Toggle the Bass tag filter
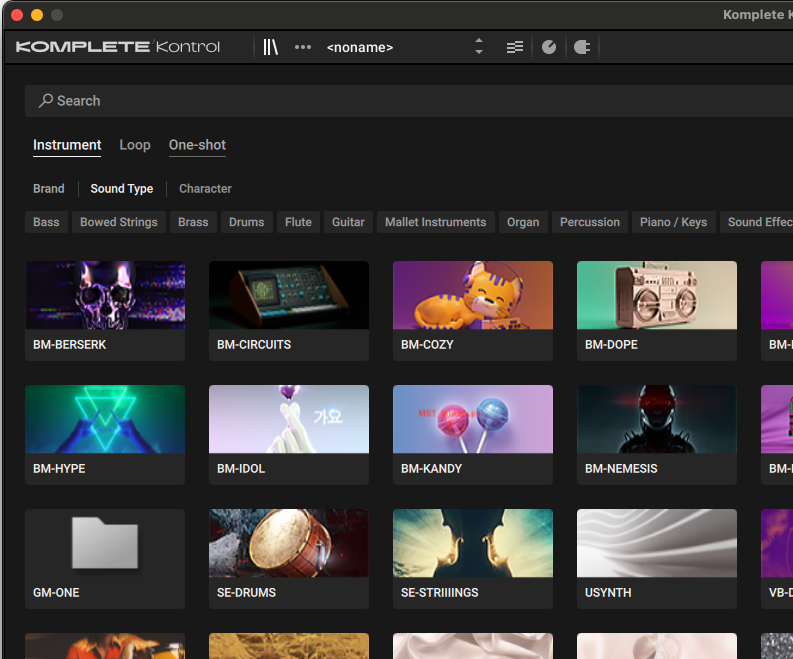This screenshot has width=793, height=659. (46, 222)
